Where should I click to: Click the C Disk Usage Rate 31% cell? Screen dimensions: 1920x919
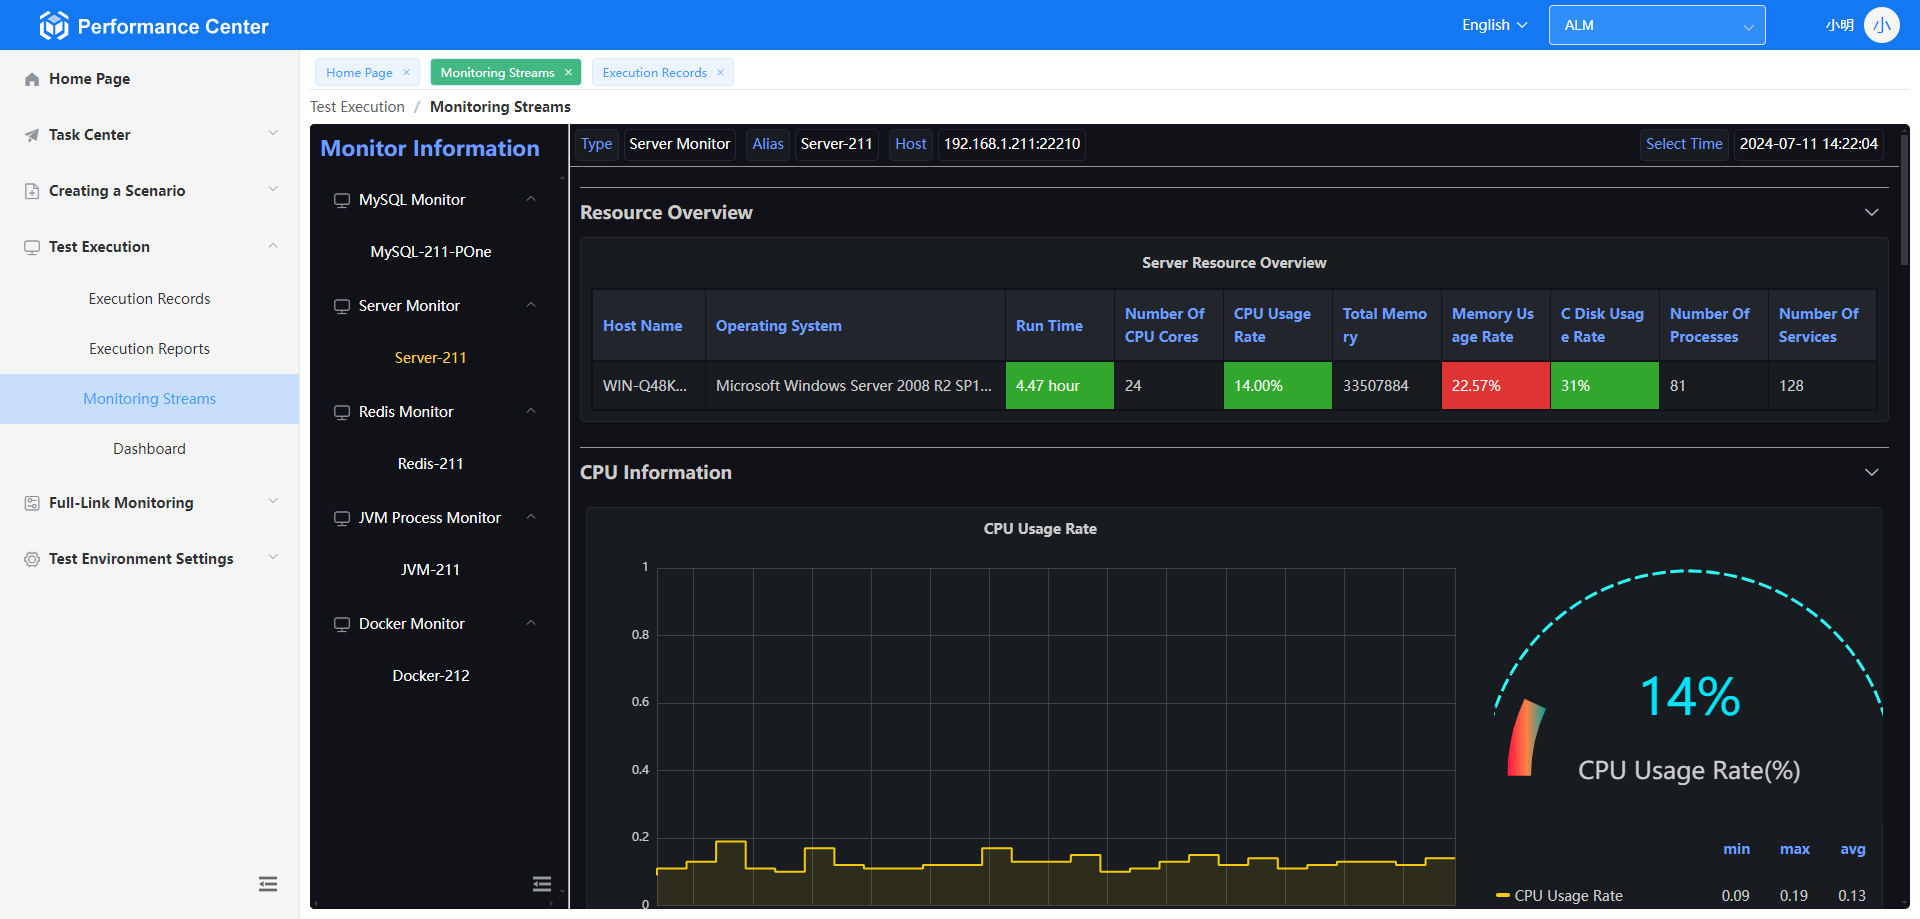pos(1604,386)
